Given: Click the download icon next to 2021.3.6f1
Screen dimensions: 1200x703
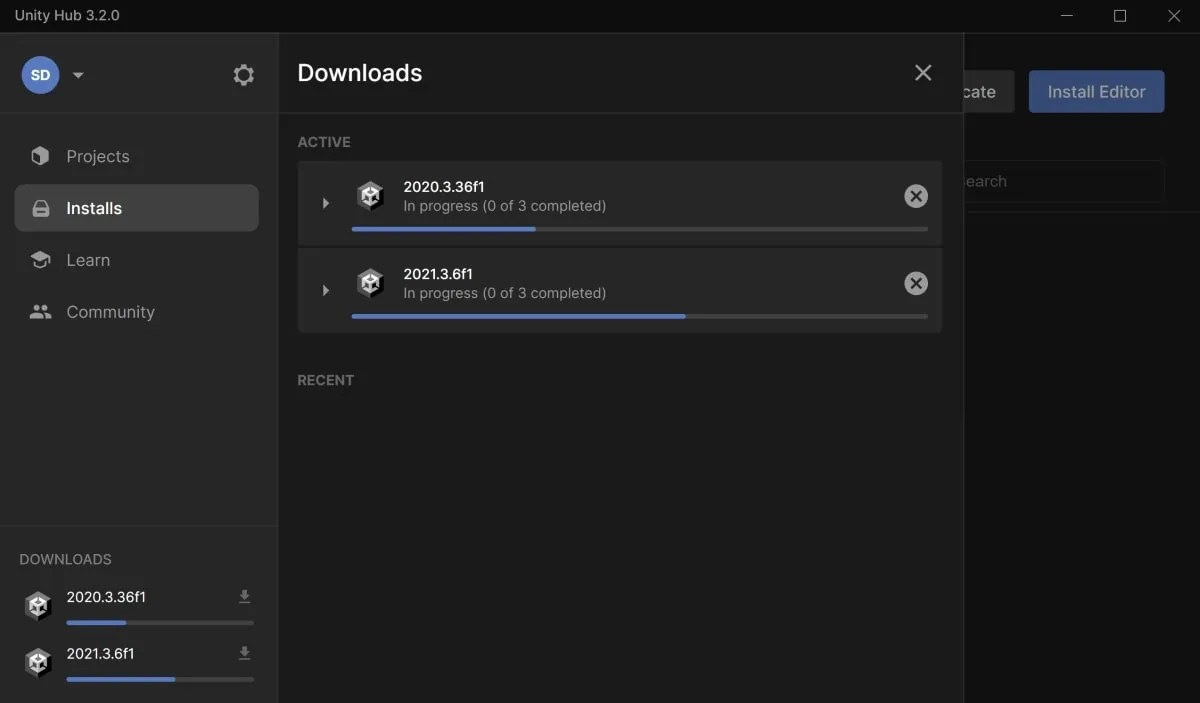Looking at the screenshot, I should 243,652.
